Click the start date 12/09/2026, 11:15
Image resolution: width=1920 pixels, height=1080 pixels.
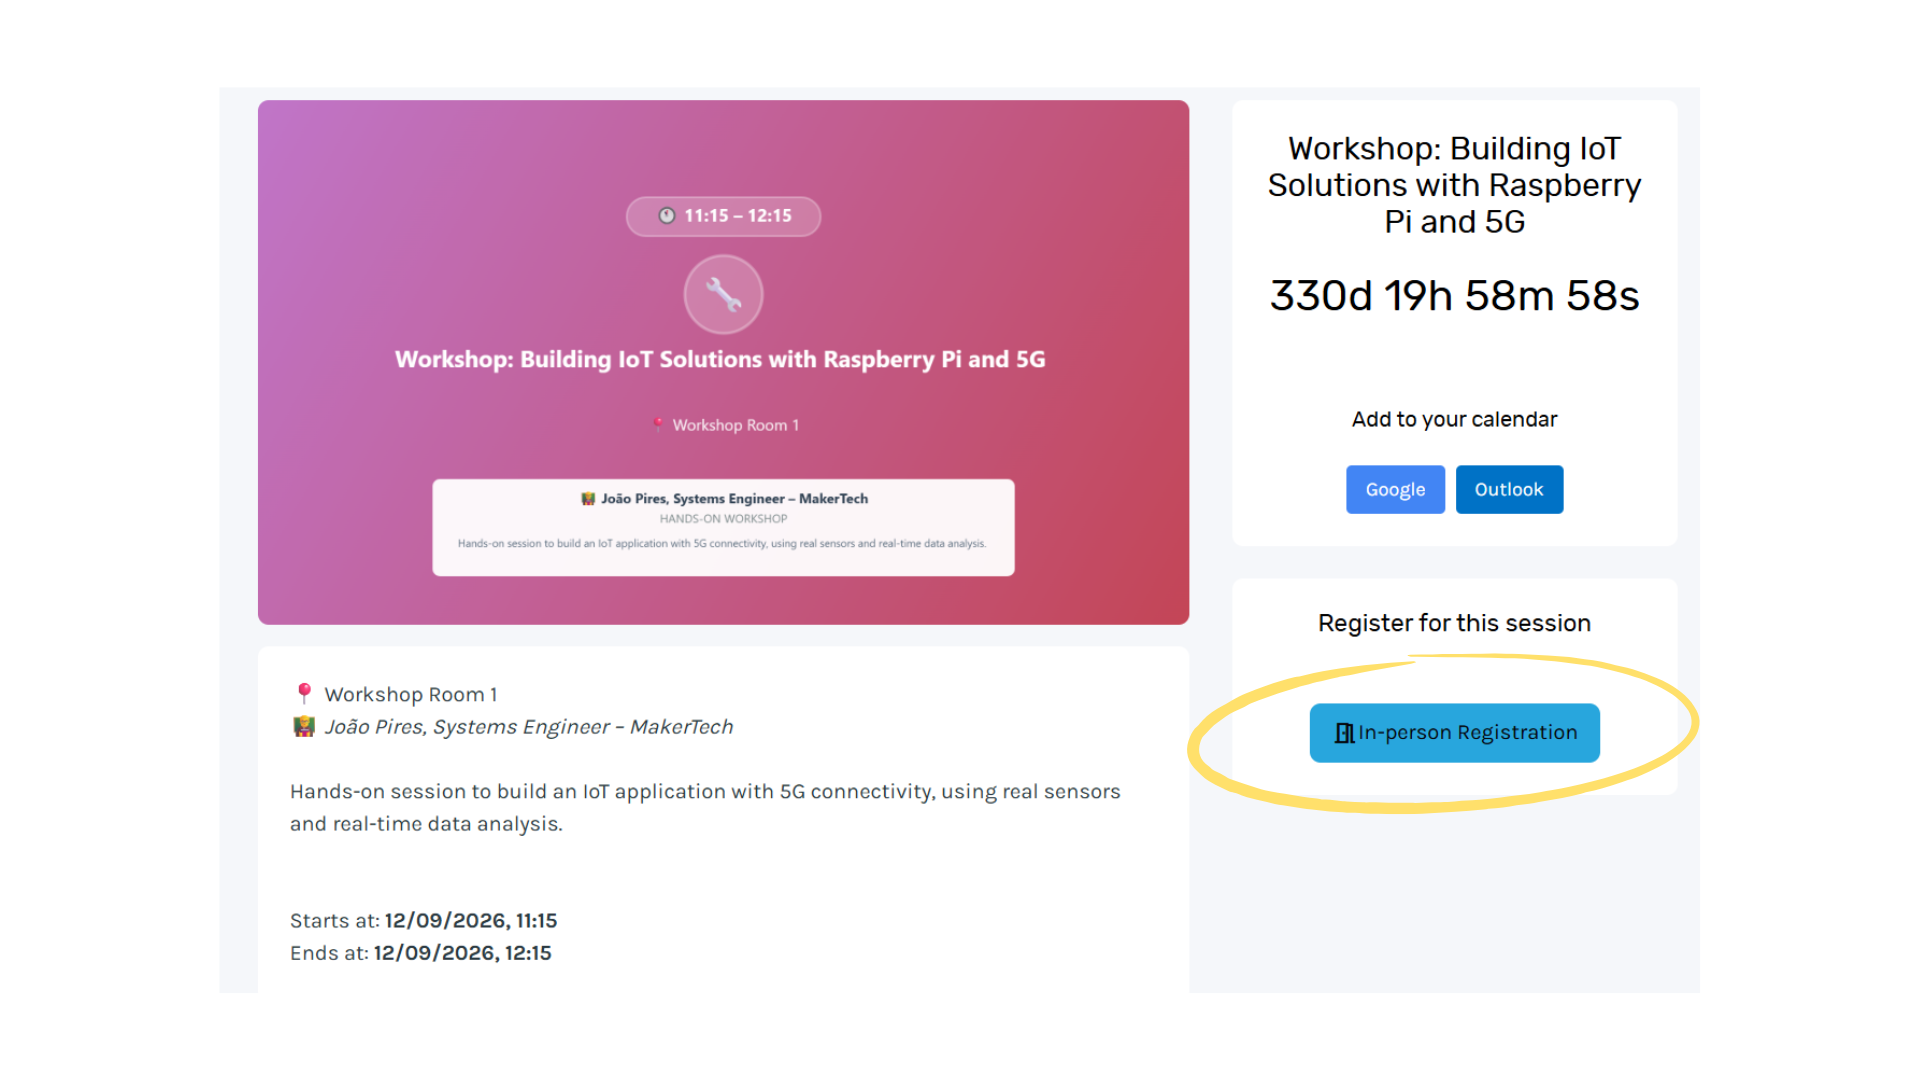coord(471,921)
